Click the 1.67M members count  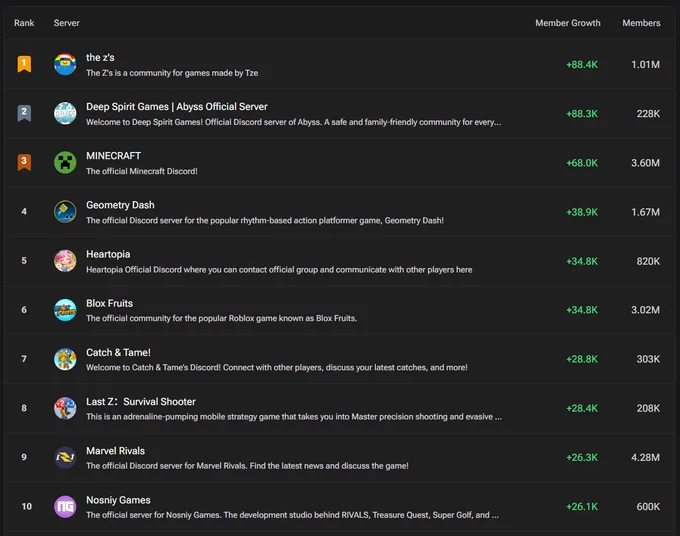pyautogui.click(x=645, y=212)
